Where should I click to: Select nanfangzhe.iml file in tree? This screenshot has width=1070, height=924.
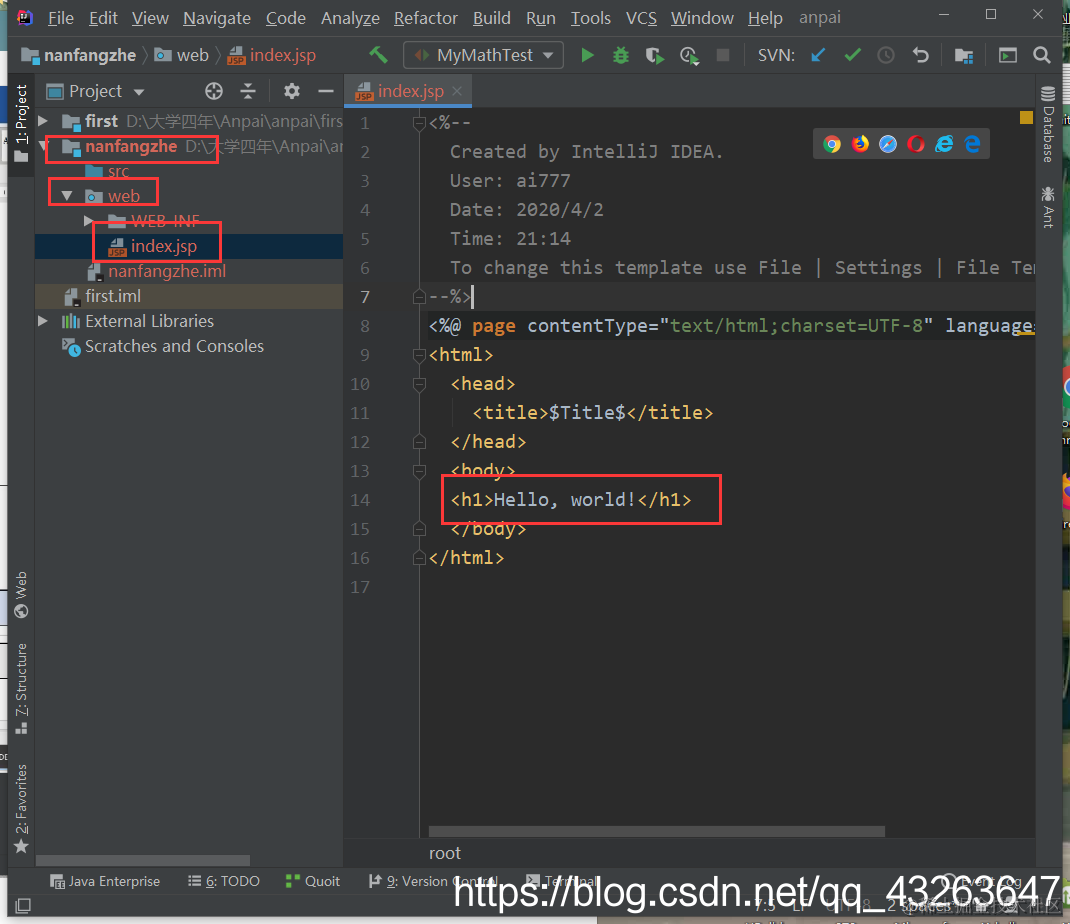click(x=167, y=271)
